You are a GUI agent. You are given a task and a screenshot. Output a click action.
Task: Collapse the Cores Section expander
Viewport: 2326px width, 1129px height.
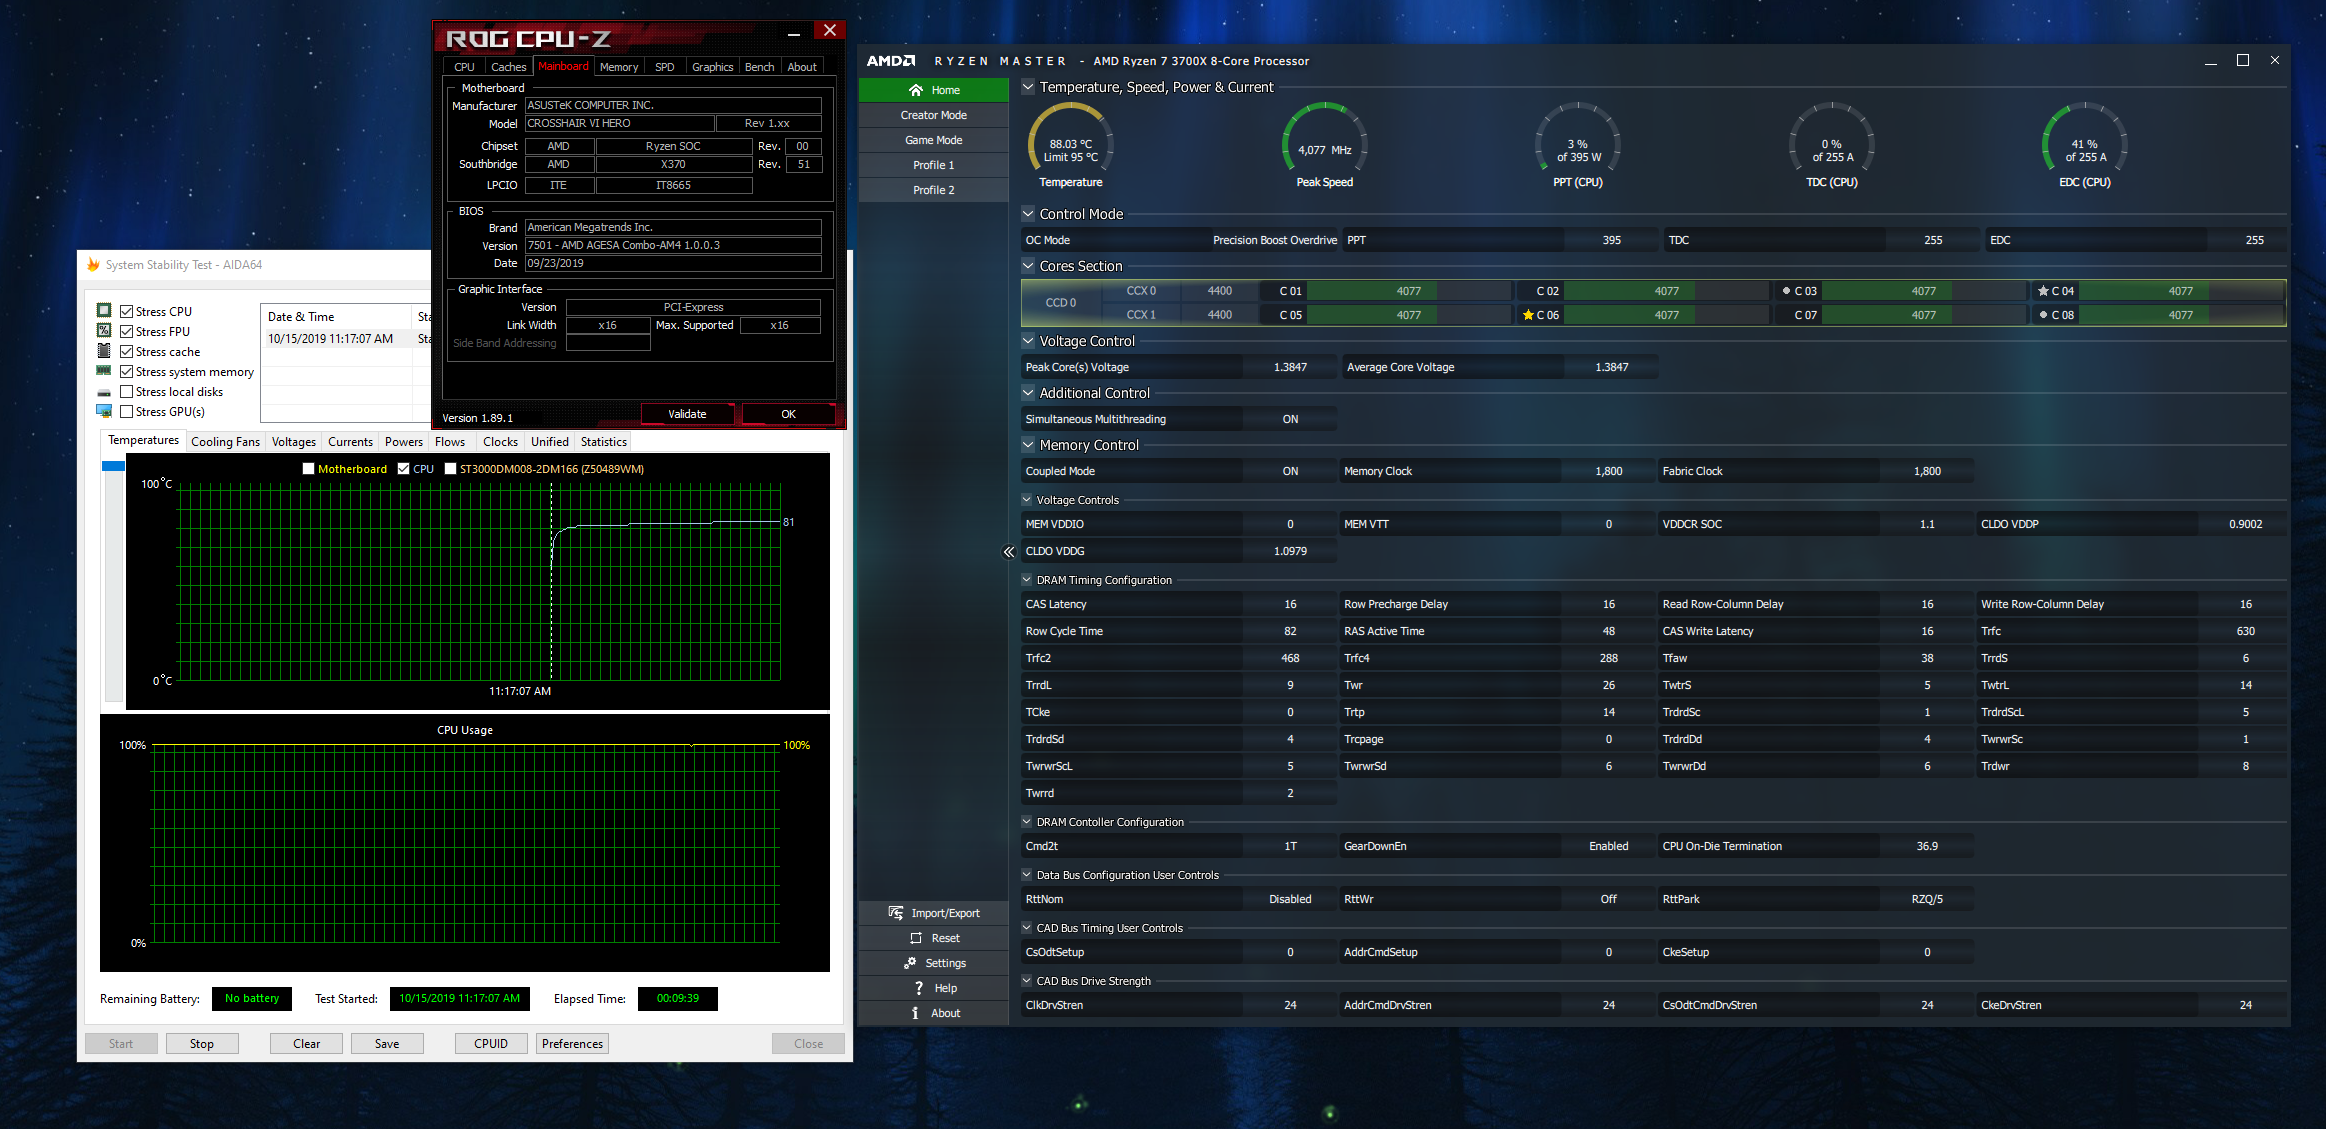(1028, 265)
